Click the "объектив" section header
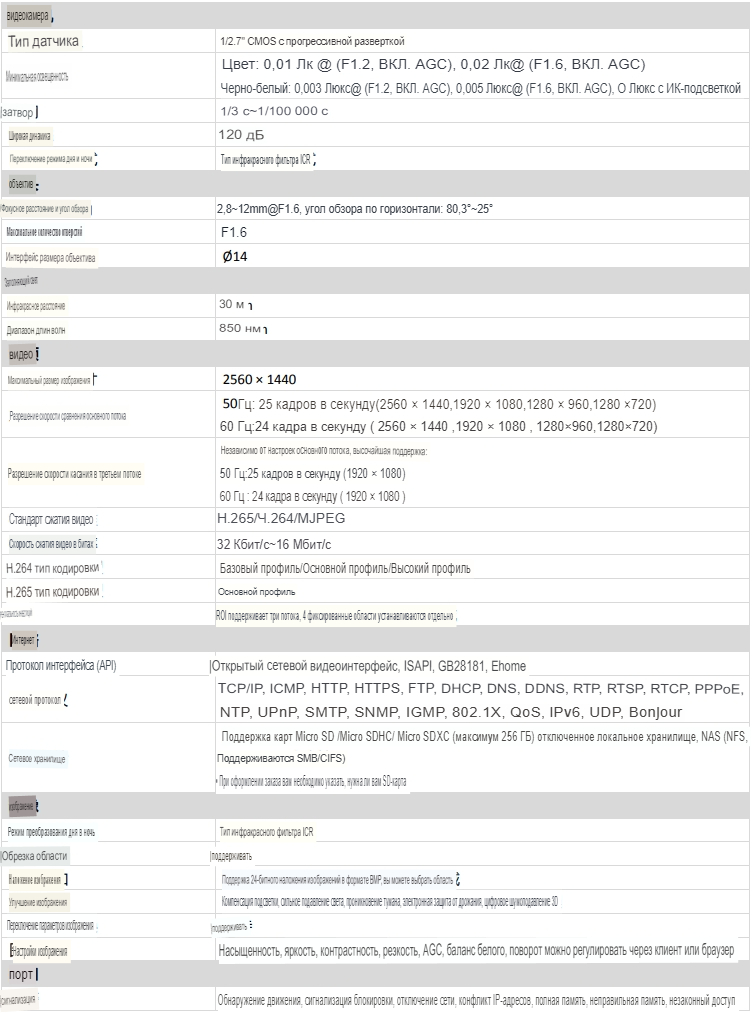Viewport: 754px width, 1013px height. pyautogui.click(x=21, y=184)
